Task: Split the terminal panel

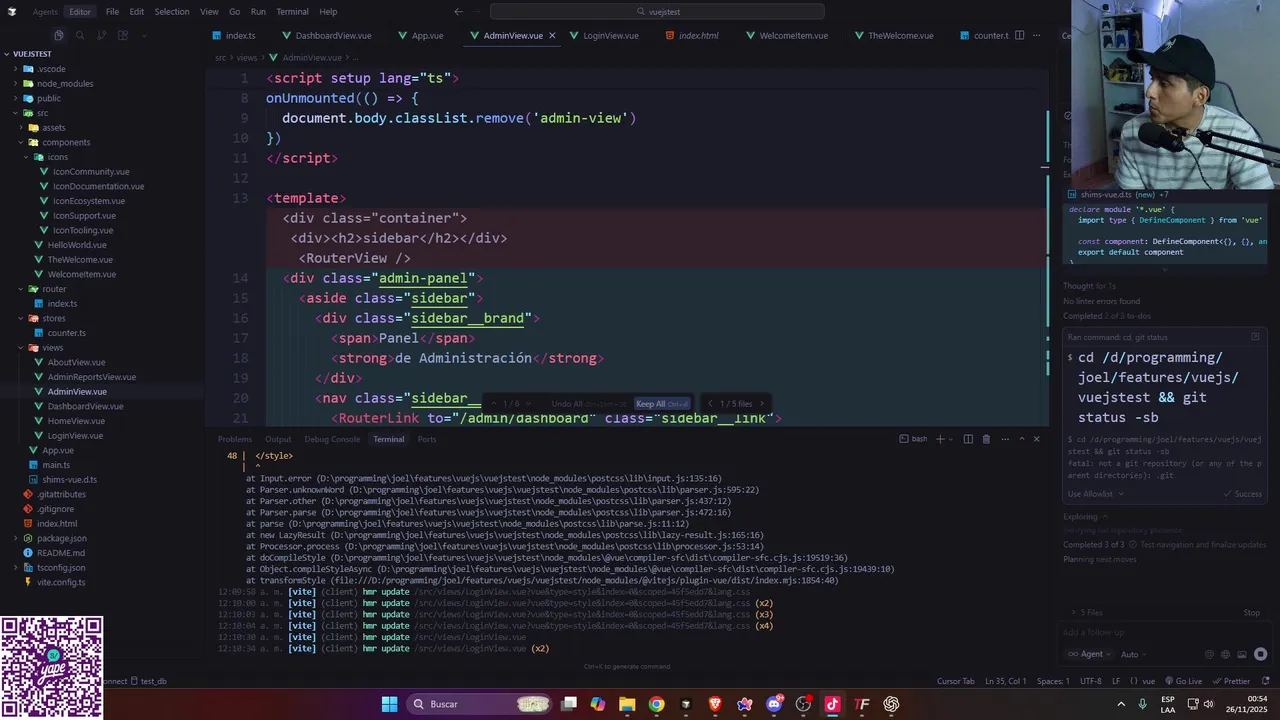Action: 968,439
